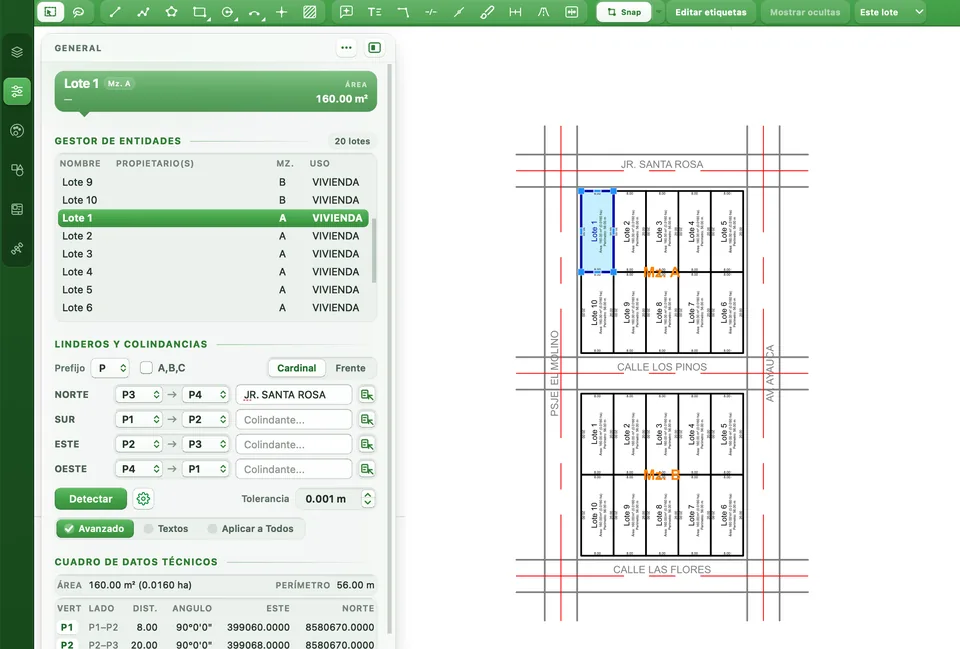Image resolution: width=960 pixels, height=649 pixels.
Task: Select the circle drawing tool
Action: pyautogui.click(x=228, y=12)
